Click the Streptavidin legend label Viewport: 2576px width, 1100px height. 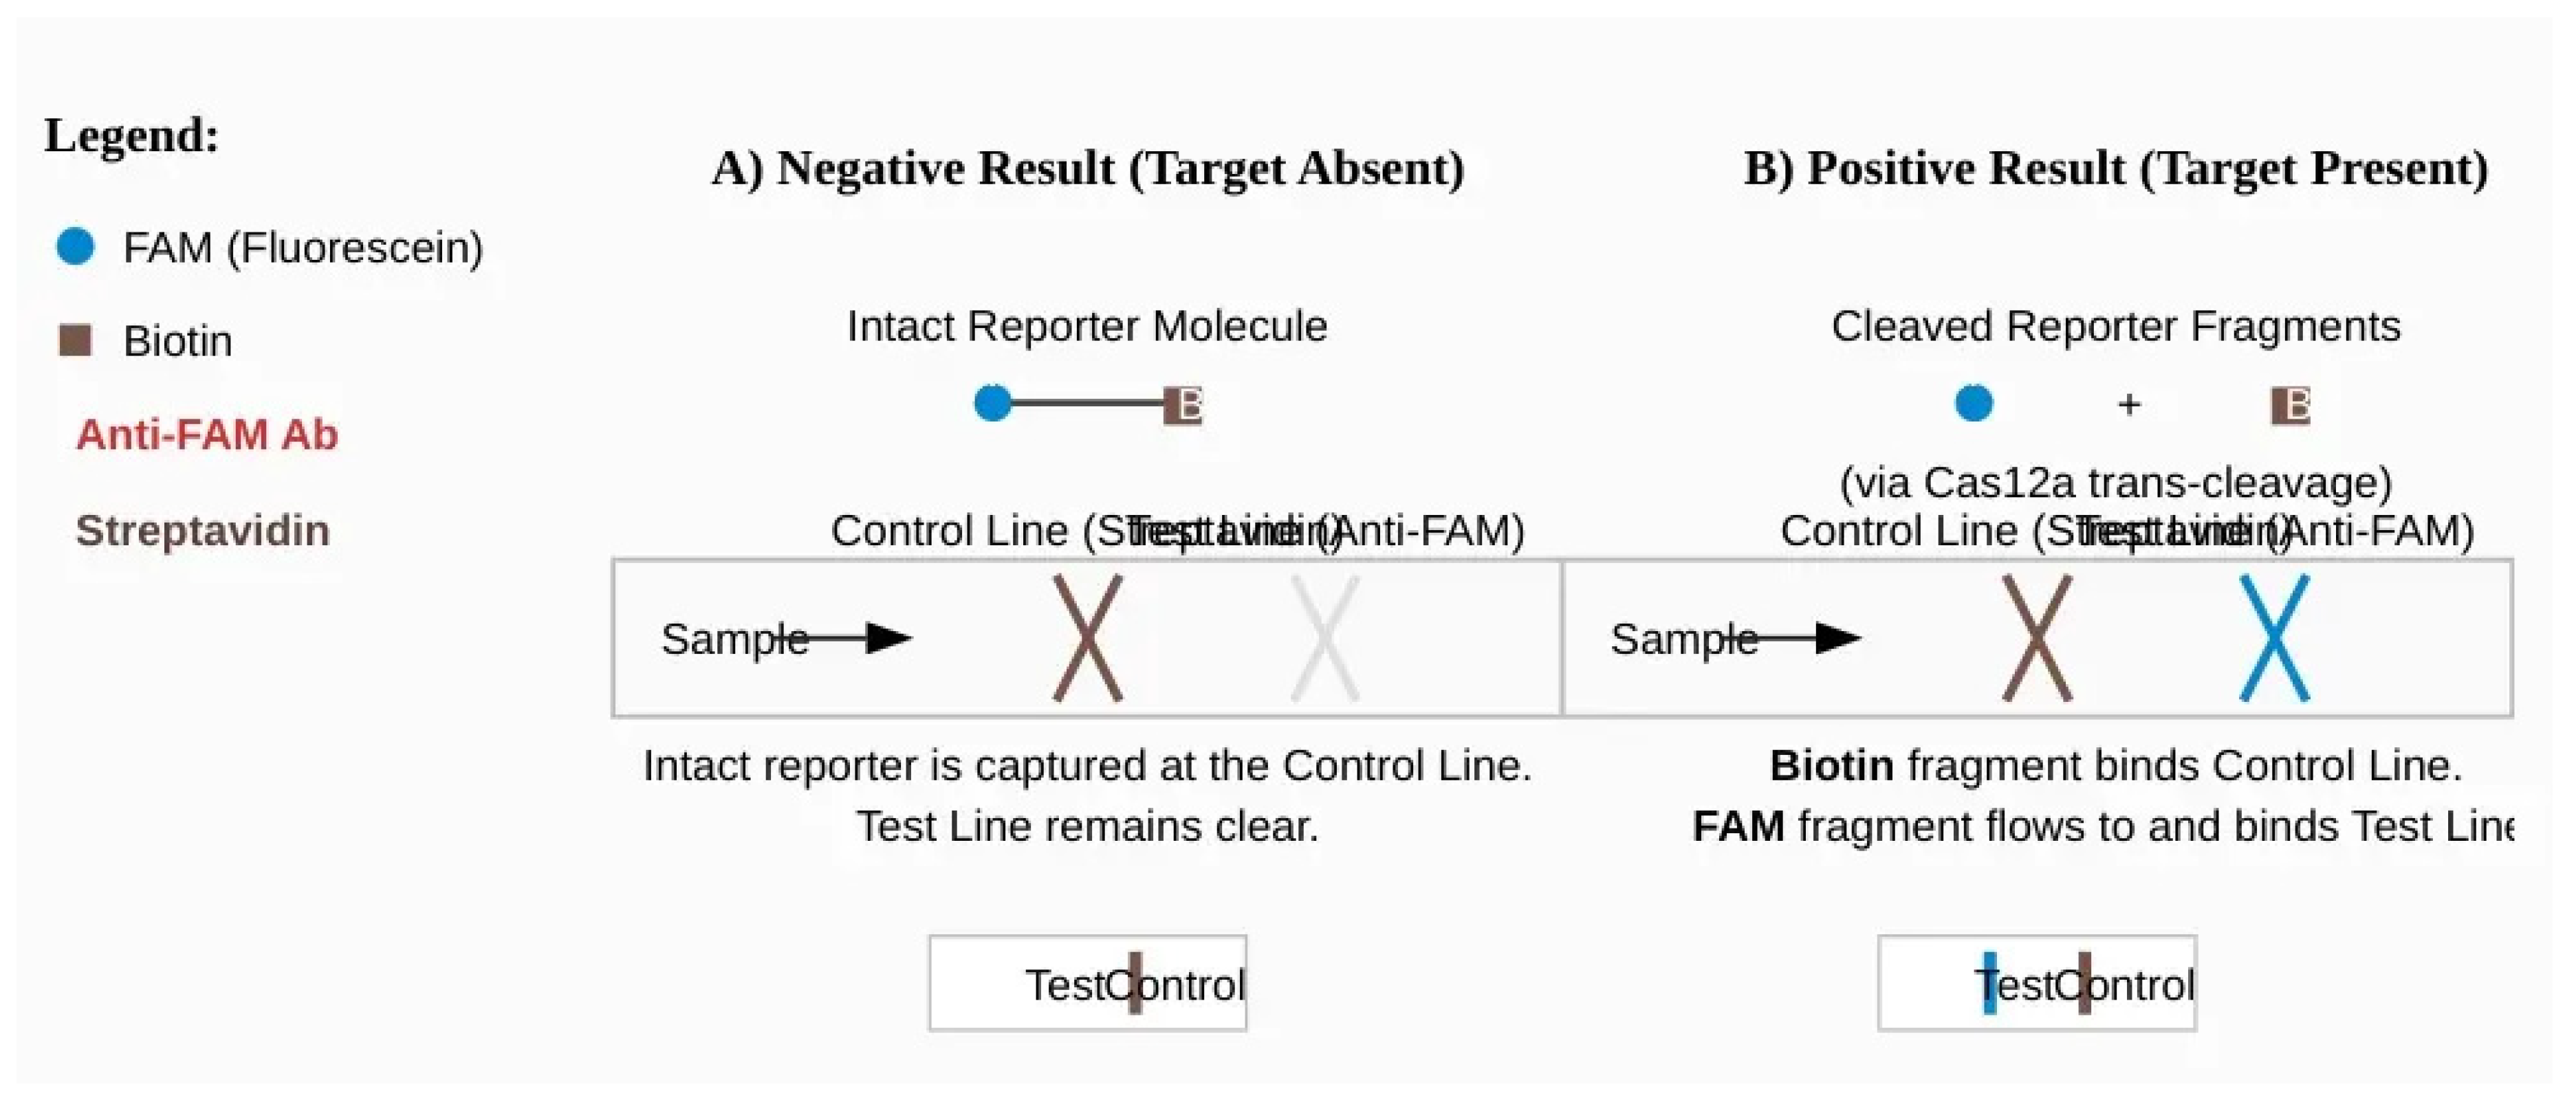tap(202, 530)
